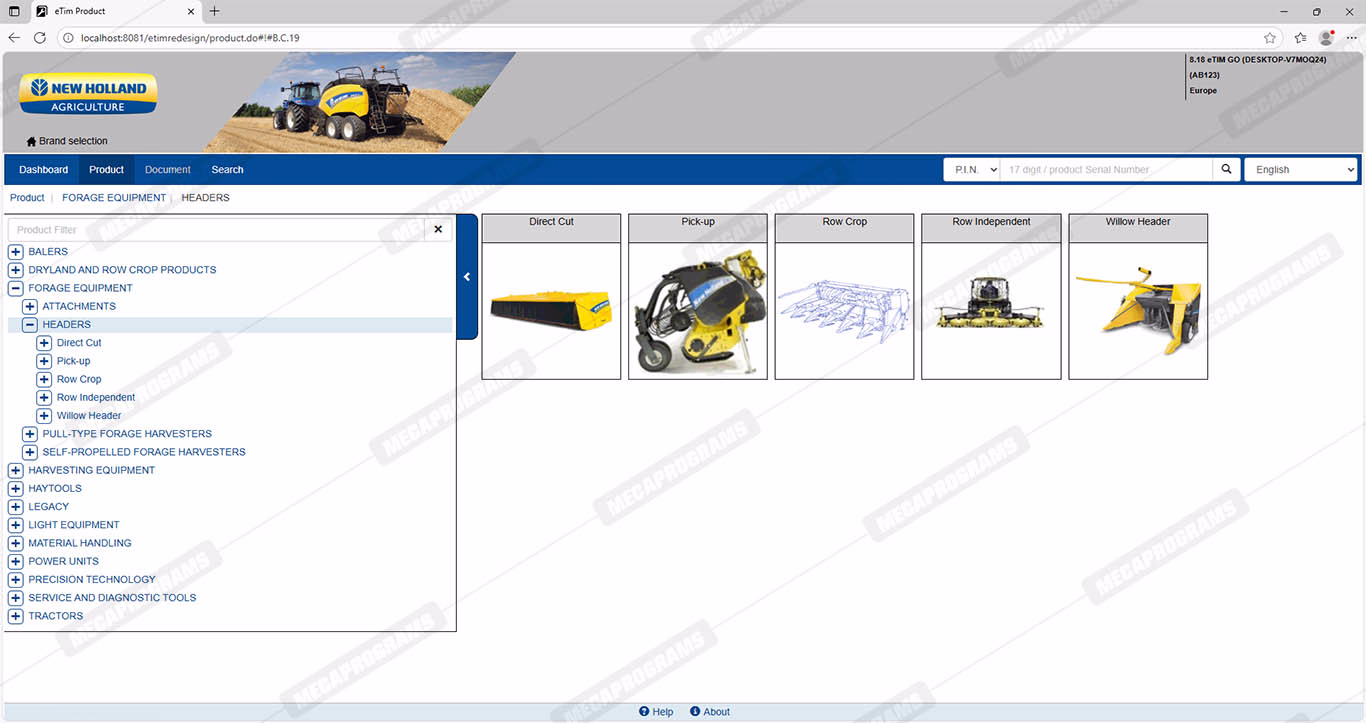This screenshot has width=1366, height=723.
Task: Expand the BALERS tree node
Action: pyautogui.click(x=16, y=252)
